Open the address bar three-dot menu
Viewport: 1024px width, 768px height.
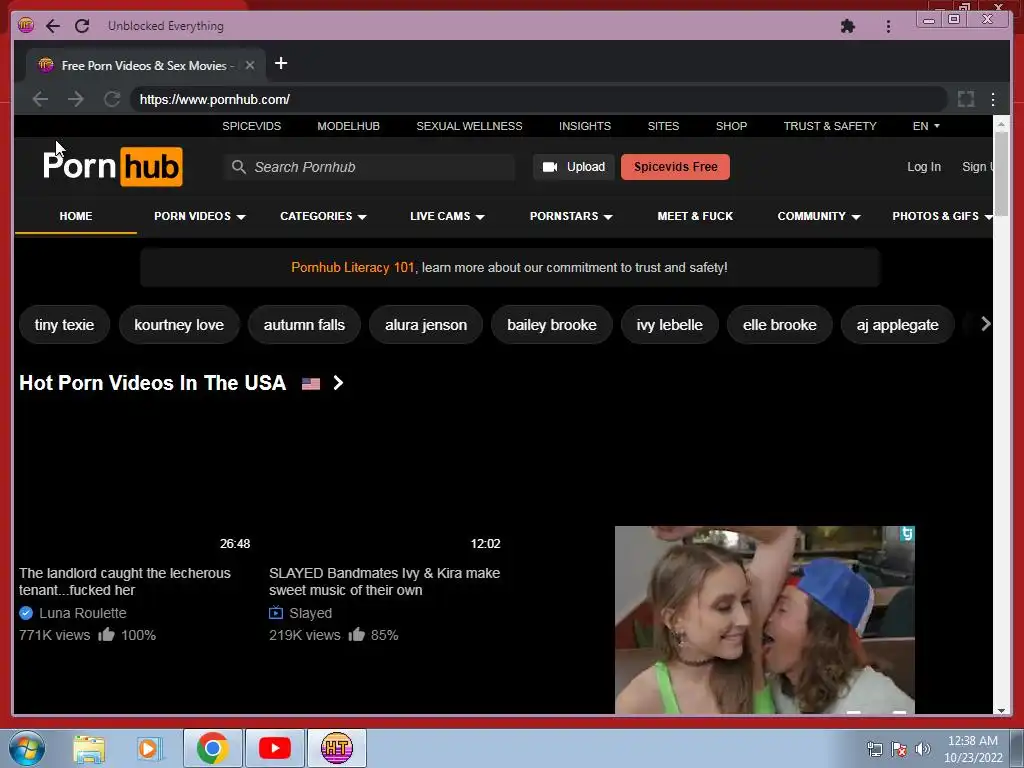click(x=993, y=99)
